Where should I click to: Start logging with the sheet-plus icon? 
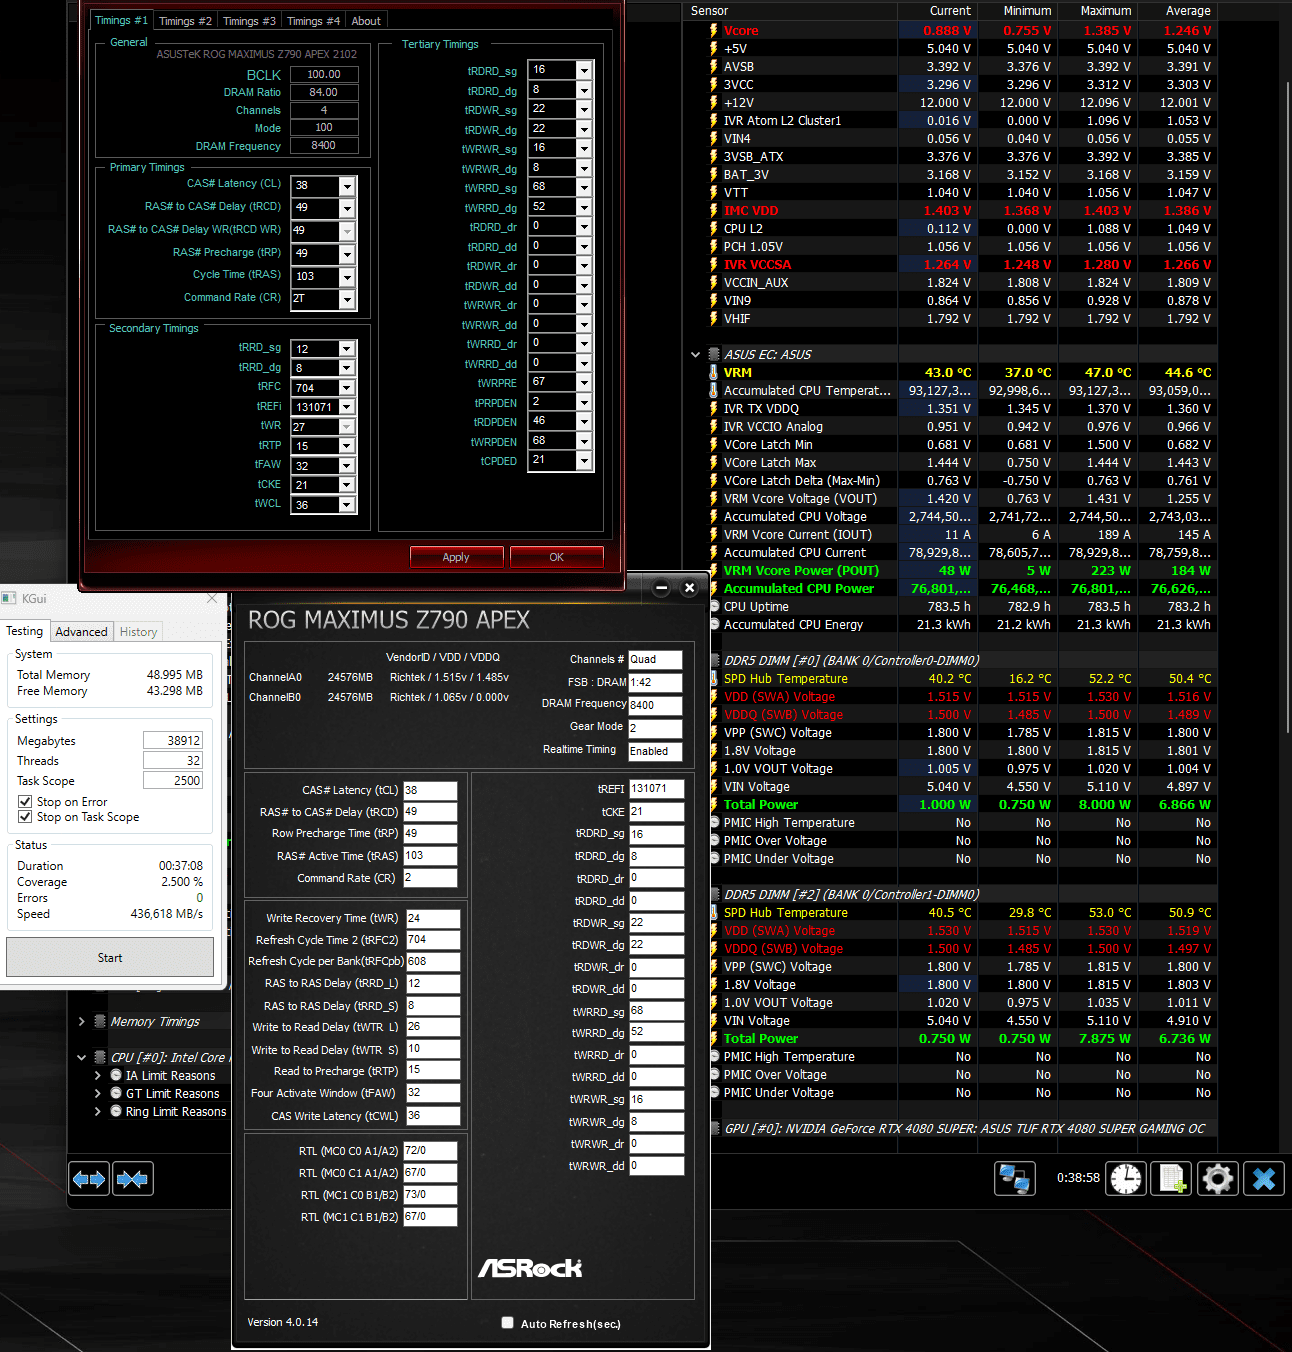tap(1172, 1179)
